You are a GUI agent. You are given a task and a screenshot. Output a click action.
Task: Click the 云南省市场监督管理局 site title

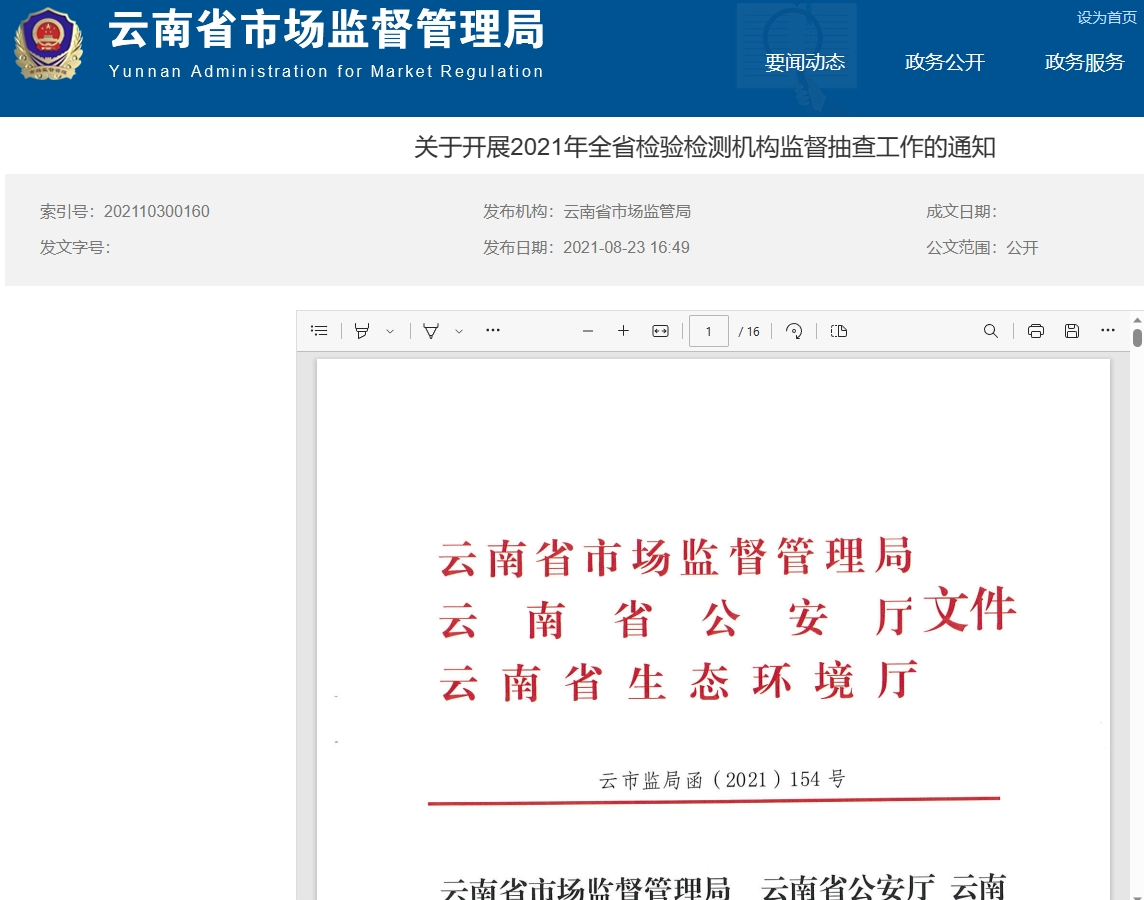click(x=327, y=30)
